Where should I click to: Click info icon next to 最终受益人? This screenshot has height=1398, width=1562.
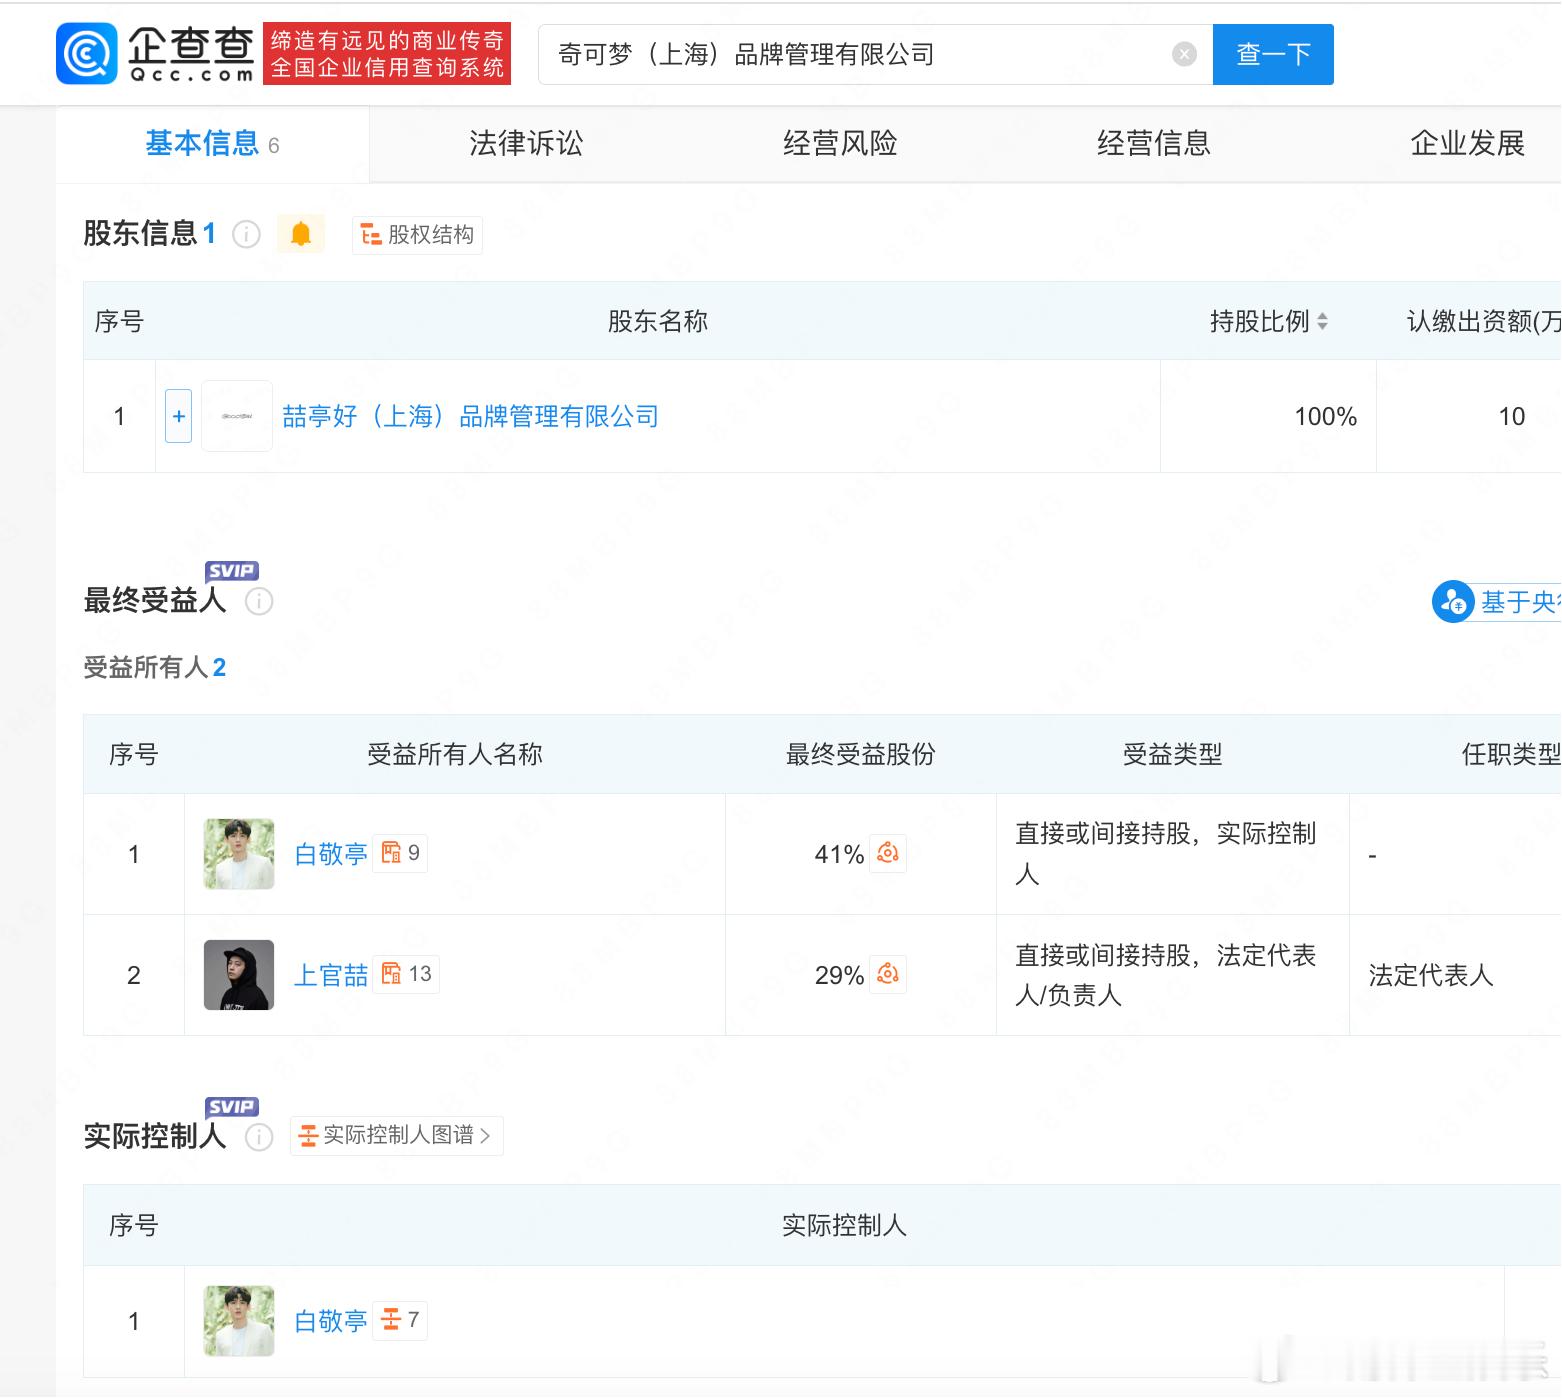pos(259,601)
